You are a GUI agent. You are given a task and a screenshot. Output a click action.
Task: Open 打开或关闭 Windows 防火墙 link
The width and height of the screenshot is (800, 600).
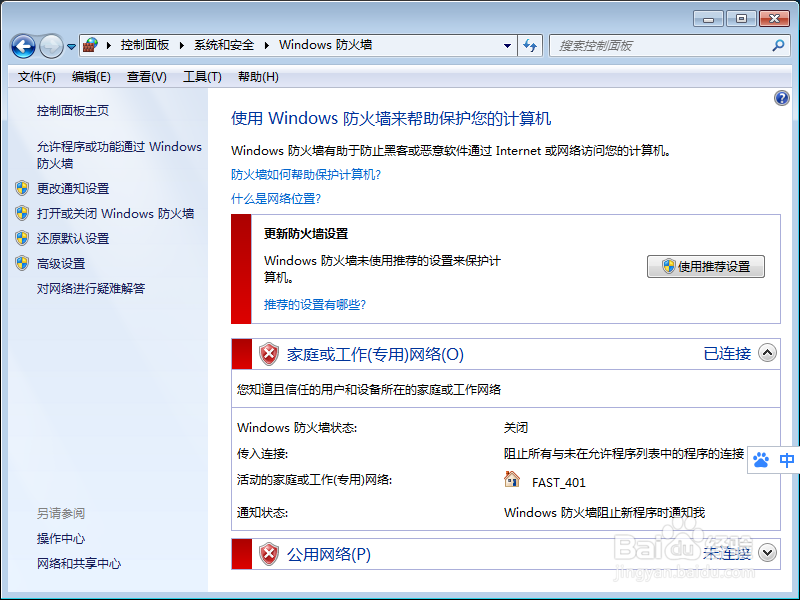(x=115, y=213)
